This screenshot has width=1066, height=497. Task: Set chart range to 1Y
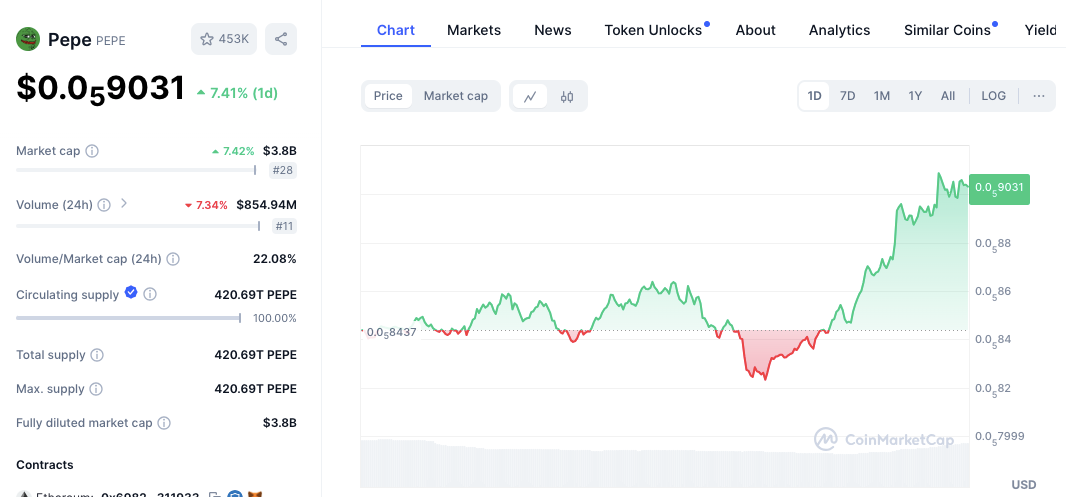(915, 96)
